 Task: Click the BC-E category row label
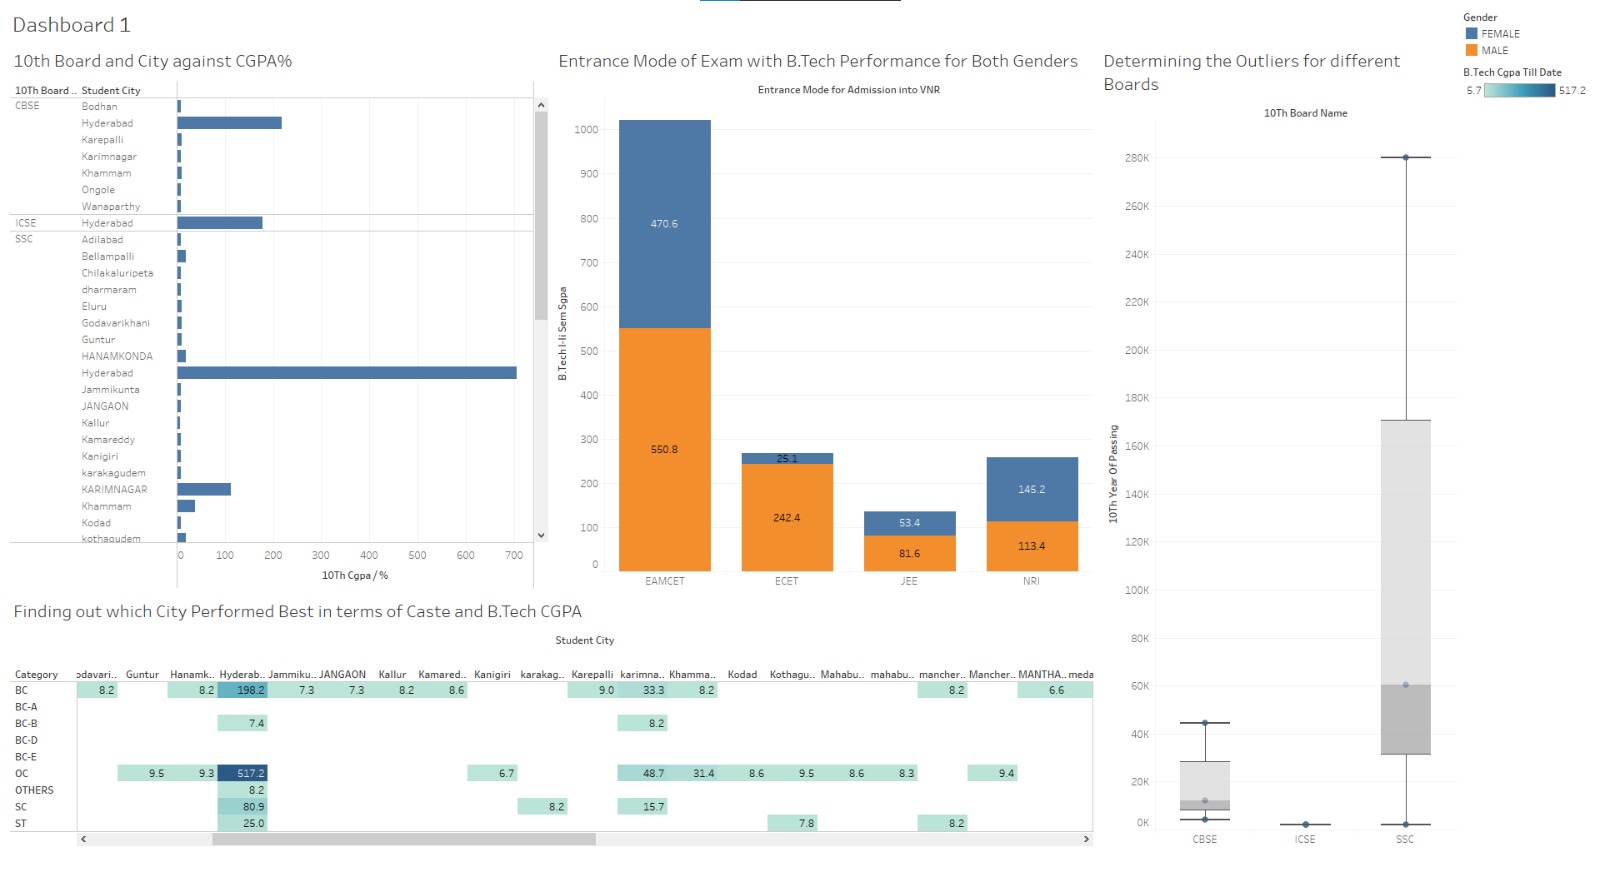pyautogui.click(x=26, y=757)
